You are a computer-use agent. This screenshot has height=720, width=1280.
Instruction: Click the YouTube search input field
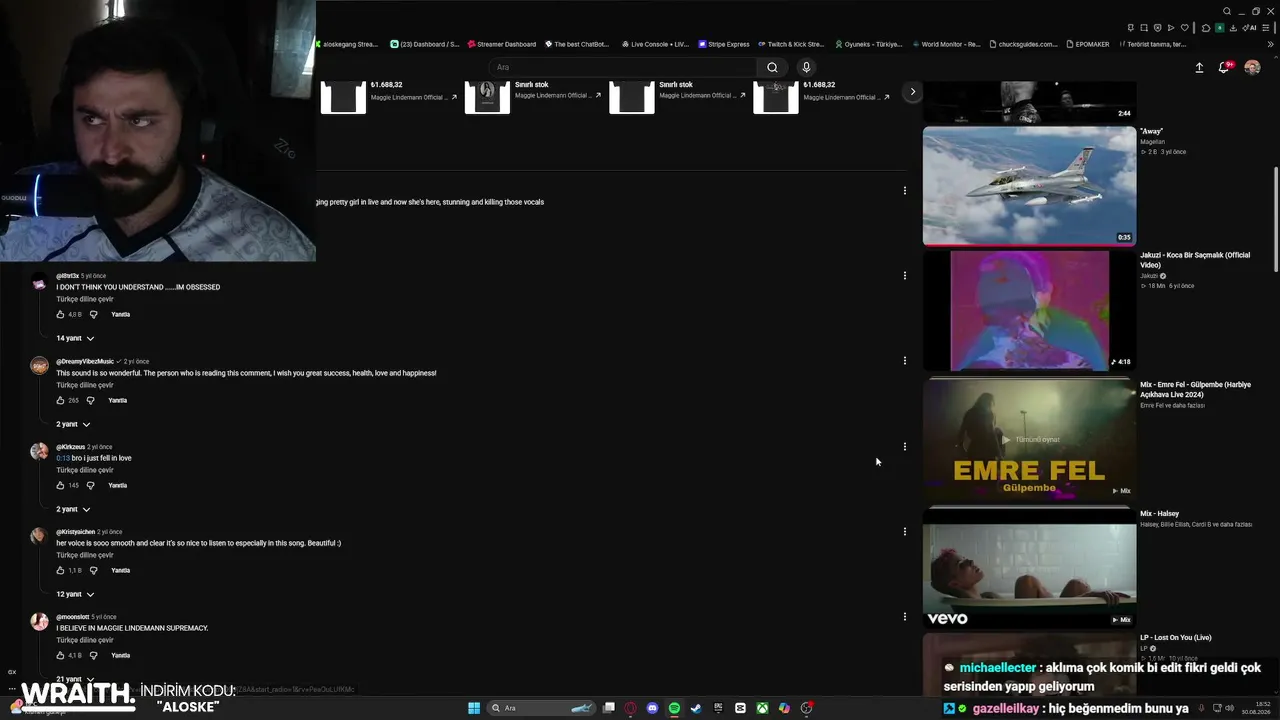coord(623,67)
